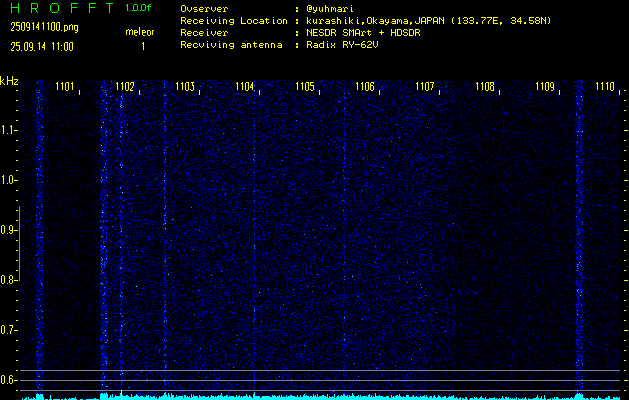629x400 pixels.
Task: Click the 1101 time marker
Action: point(65,86)
